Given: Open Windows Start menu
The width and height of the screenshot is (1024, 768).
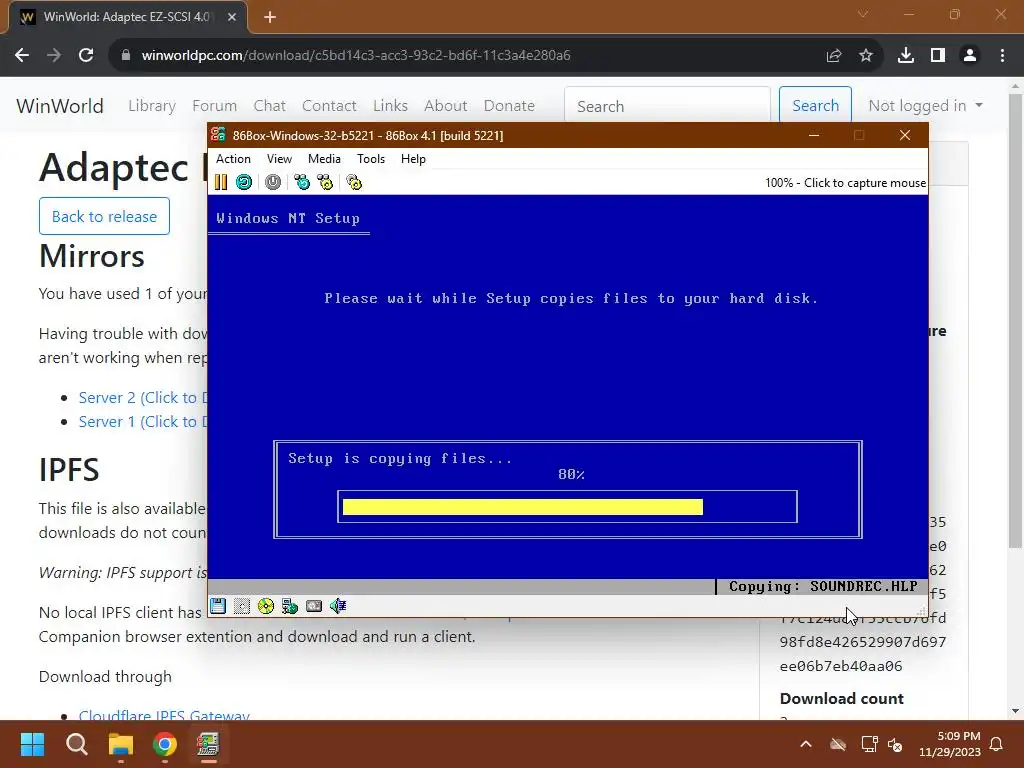Looking at the screenshot, I should (32, 744).
